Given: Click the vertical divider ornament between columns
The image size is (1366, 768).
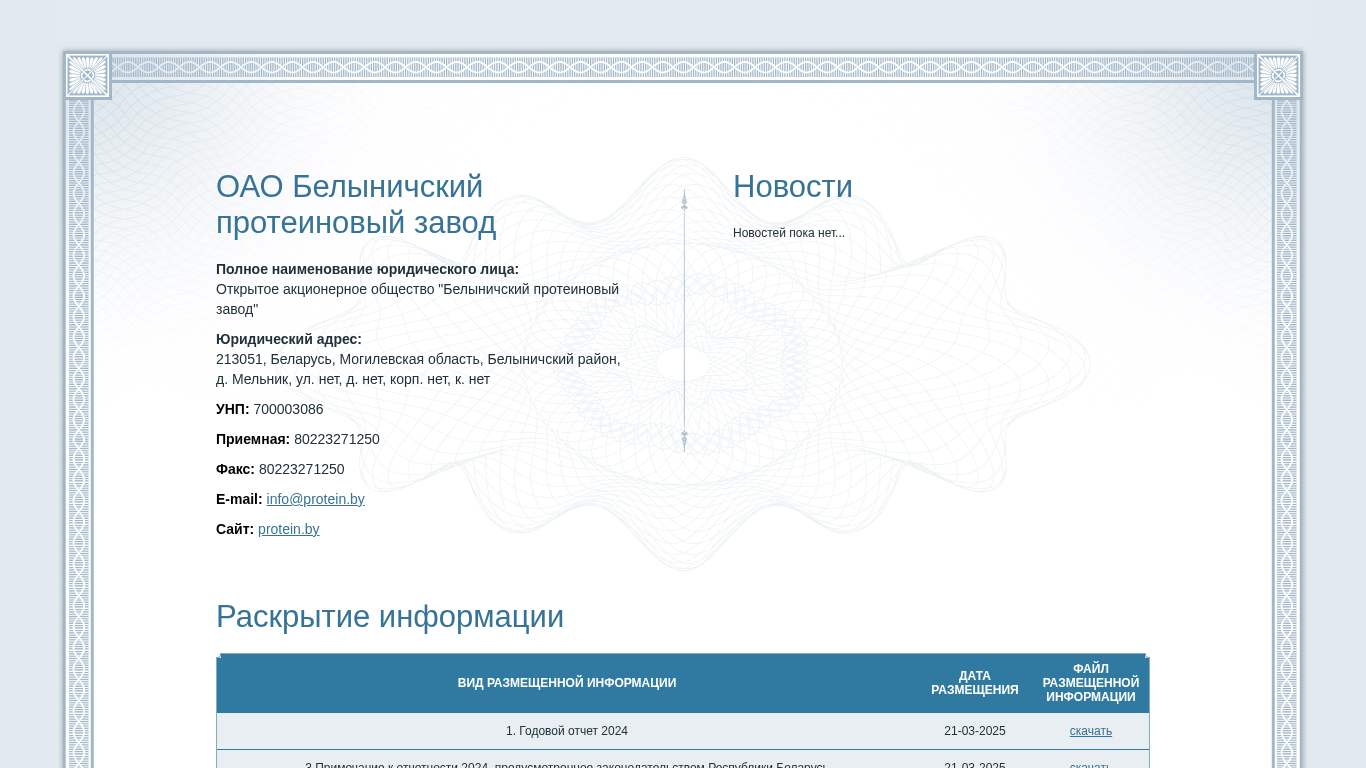Looking at the screenshot, I should pyautogui.click(x=684, y=320).
